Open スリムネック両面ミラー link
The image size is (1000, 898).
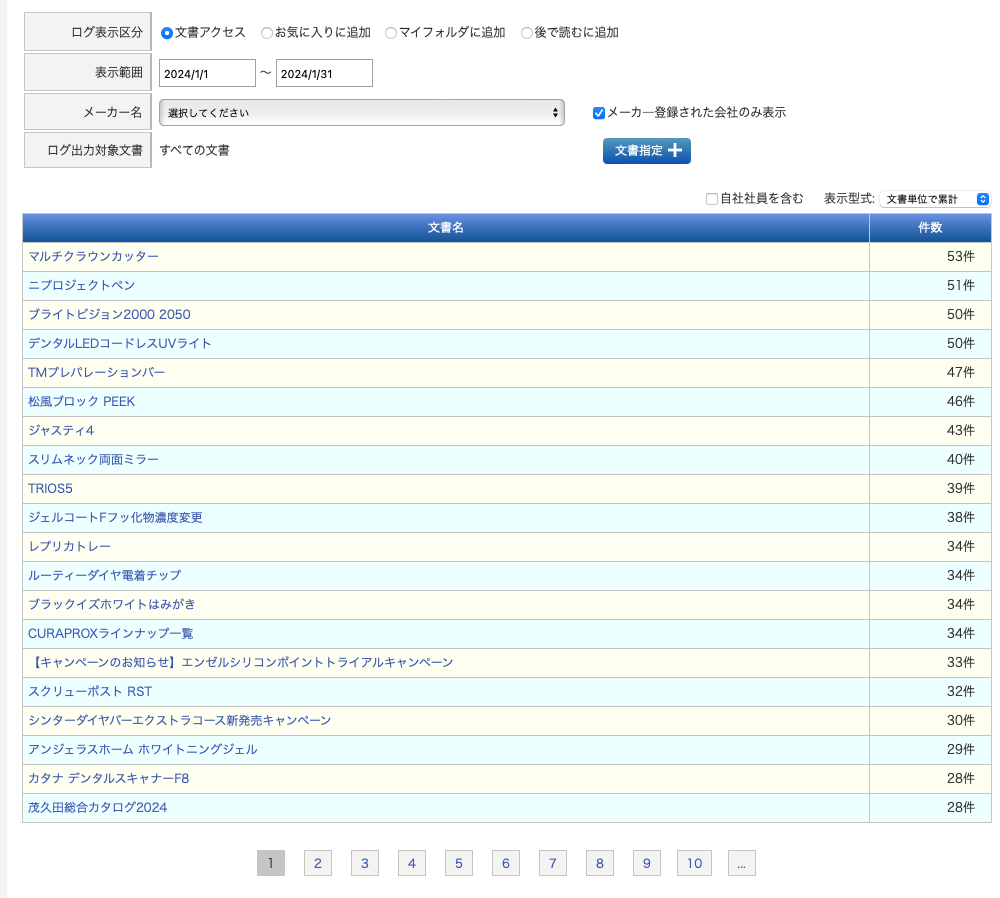93,459
